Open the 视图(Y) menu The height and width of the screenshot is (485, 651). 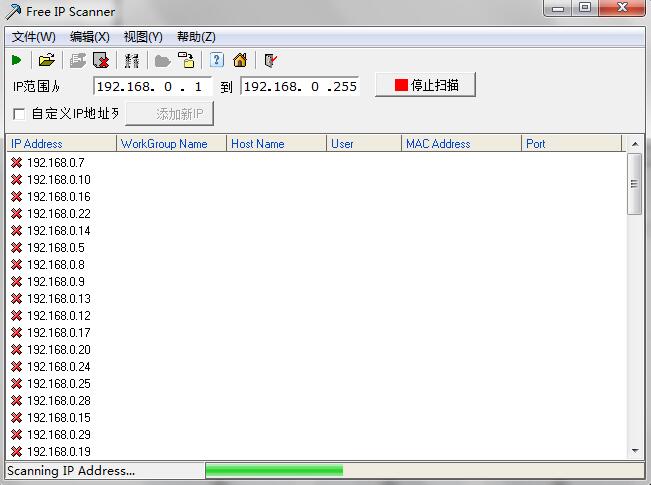[142, 37]
